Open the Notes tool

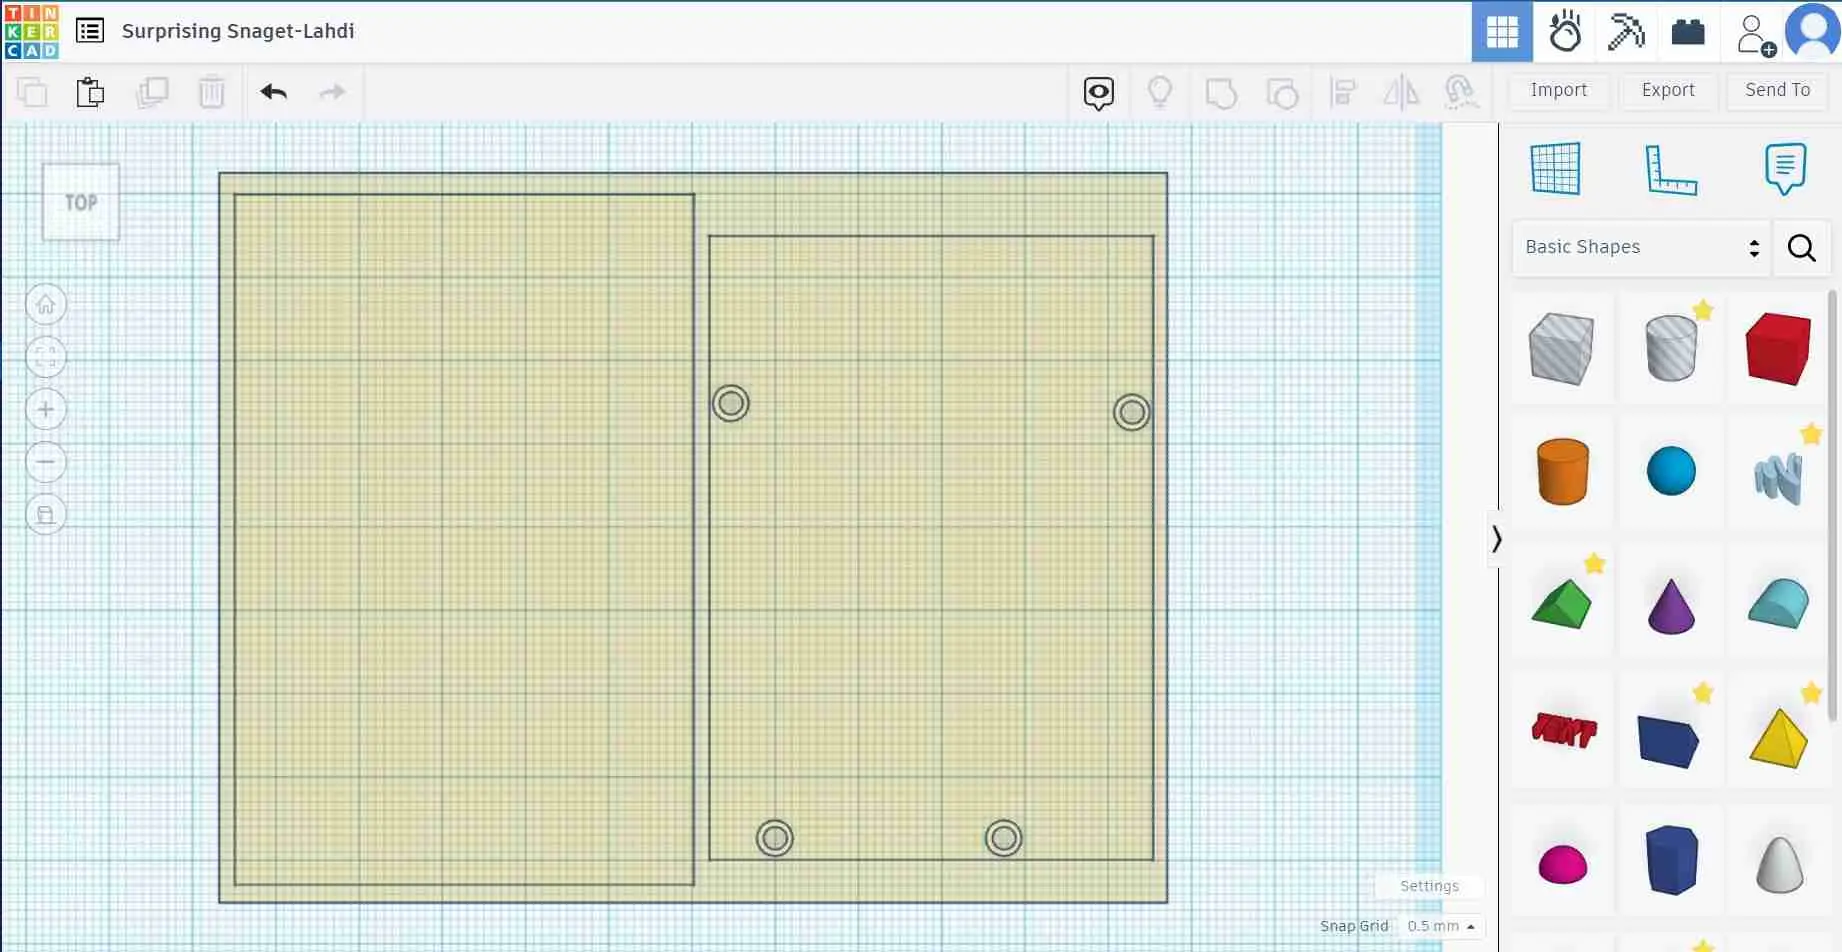tap(1786, 168)
